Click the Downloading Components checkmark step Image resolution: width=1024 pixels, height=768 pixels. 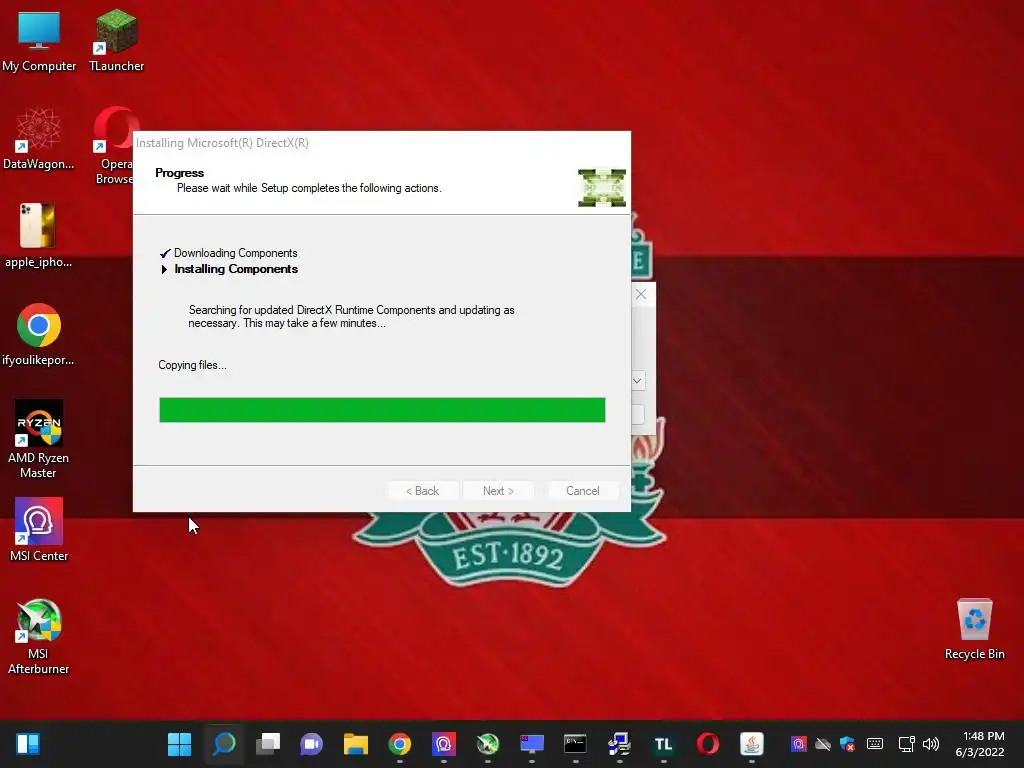coord(229,253)
